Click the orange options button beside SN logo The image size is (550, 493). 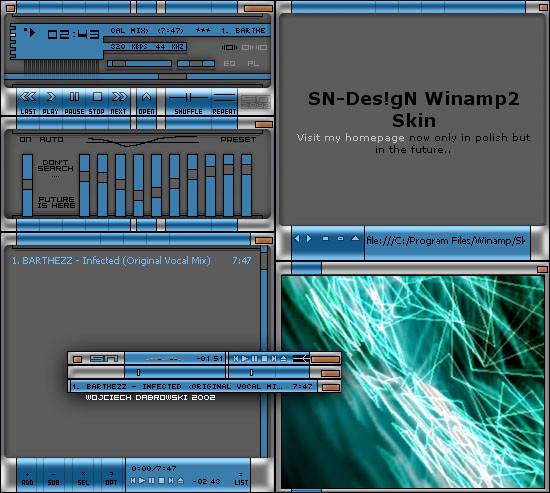click(78, 359)
